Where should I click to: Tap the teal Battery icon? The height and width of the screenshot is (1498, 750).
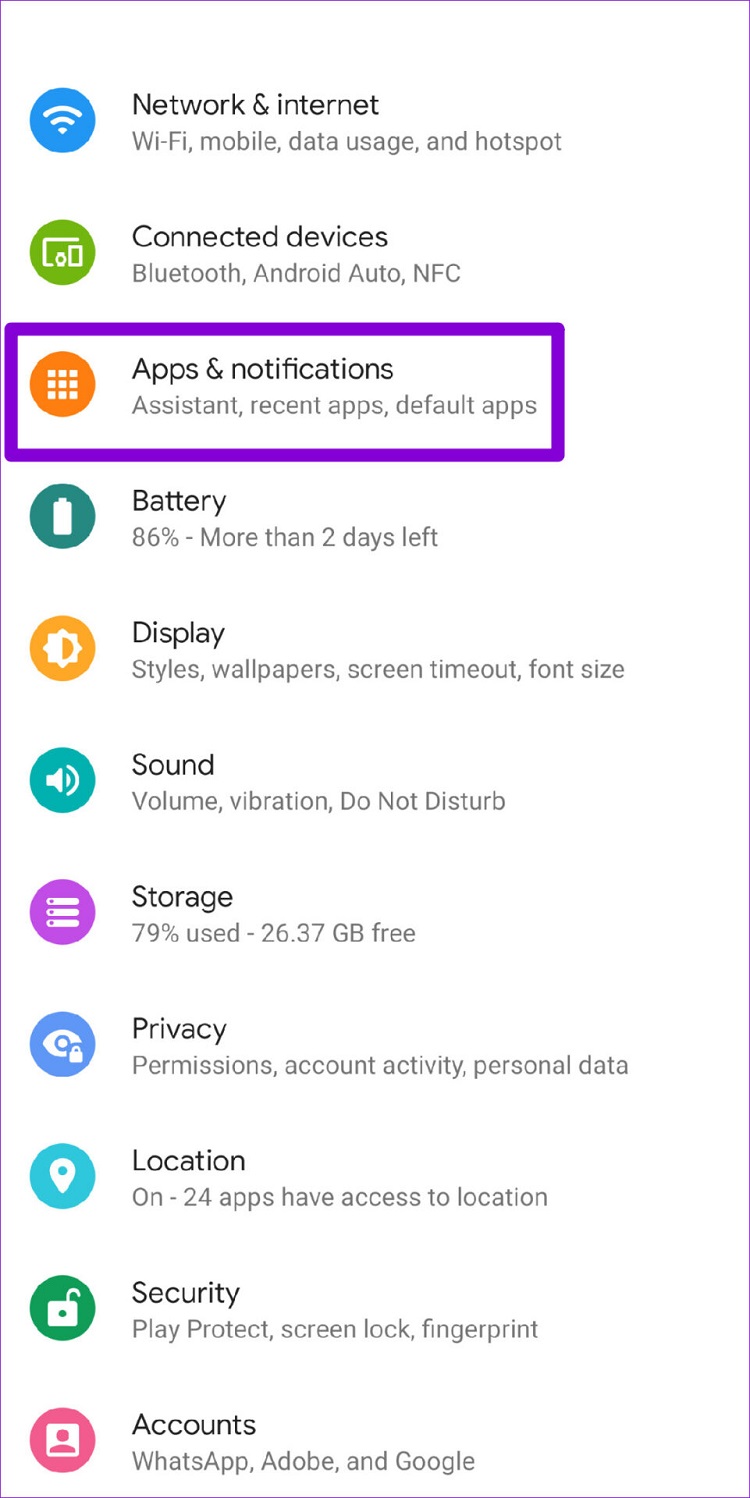click(x=63, y=517)
